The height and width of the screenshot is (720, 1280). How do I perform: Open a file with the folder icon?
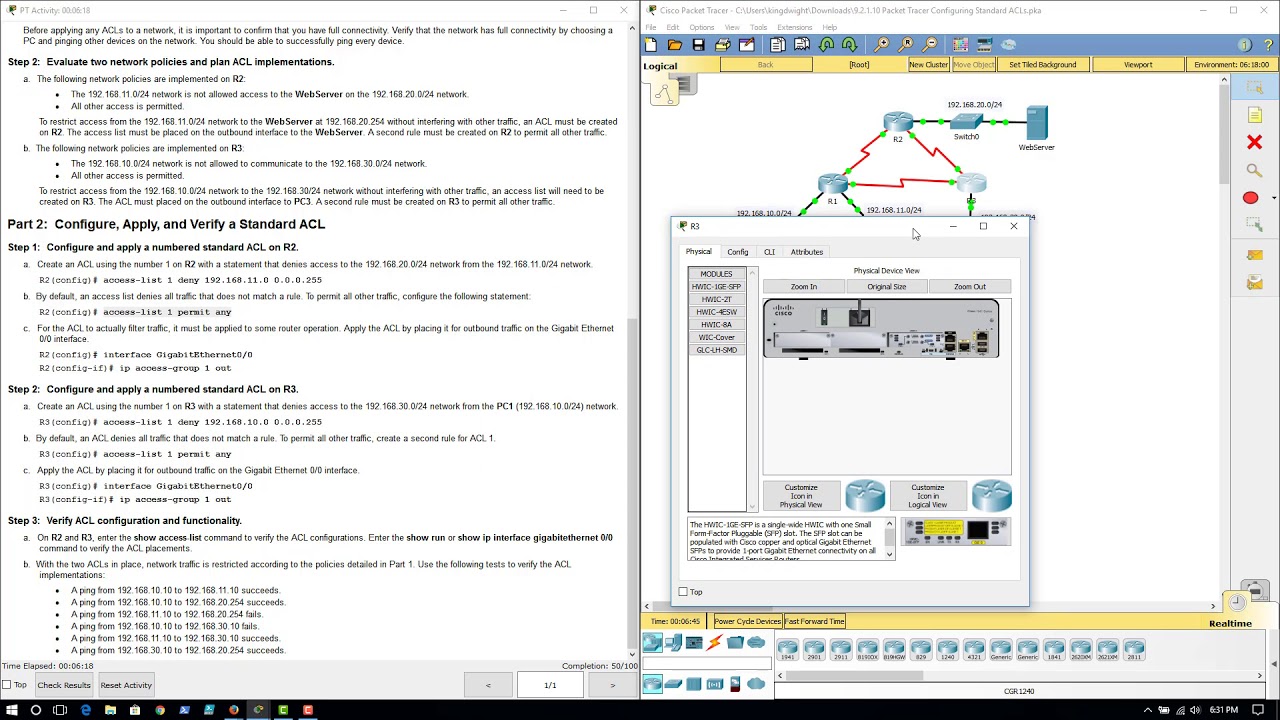[x=674, y=45]
